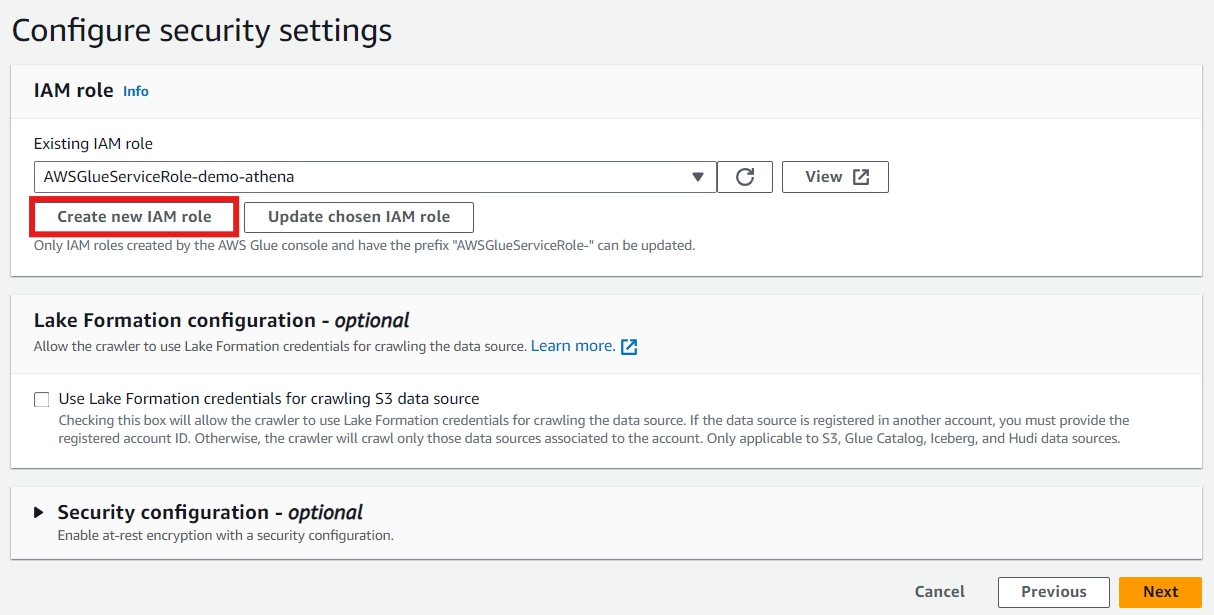1214x615 pixels.
Task: Refresh the IAM role list
Action: pos(745,177)
